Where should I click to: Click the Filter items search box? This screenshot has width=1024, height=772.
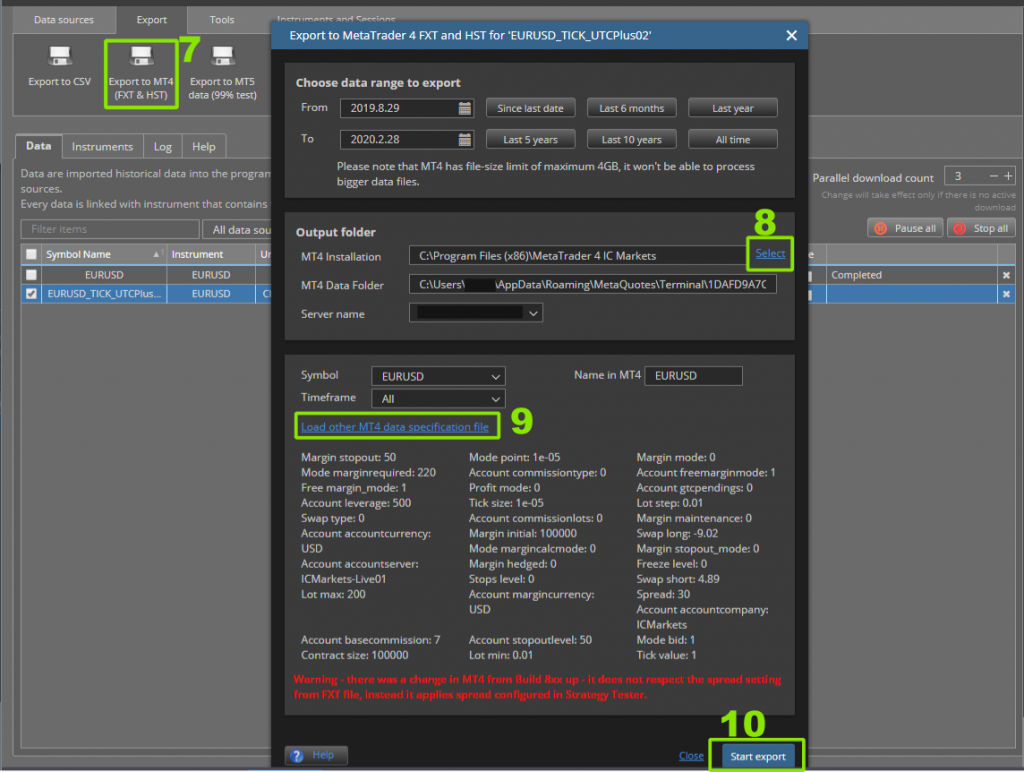pos(110,229)
